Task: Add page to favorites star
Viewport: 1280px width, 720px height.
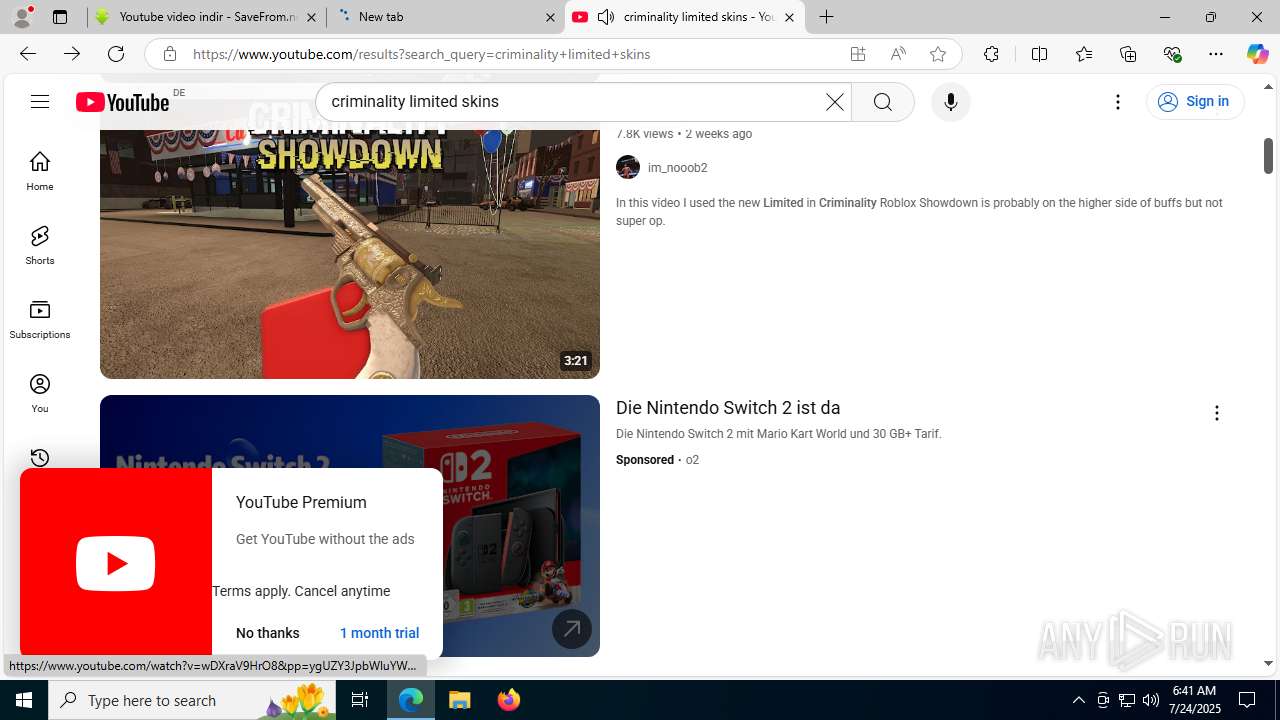Action: (x=938, y=54)
